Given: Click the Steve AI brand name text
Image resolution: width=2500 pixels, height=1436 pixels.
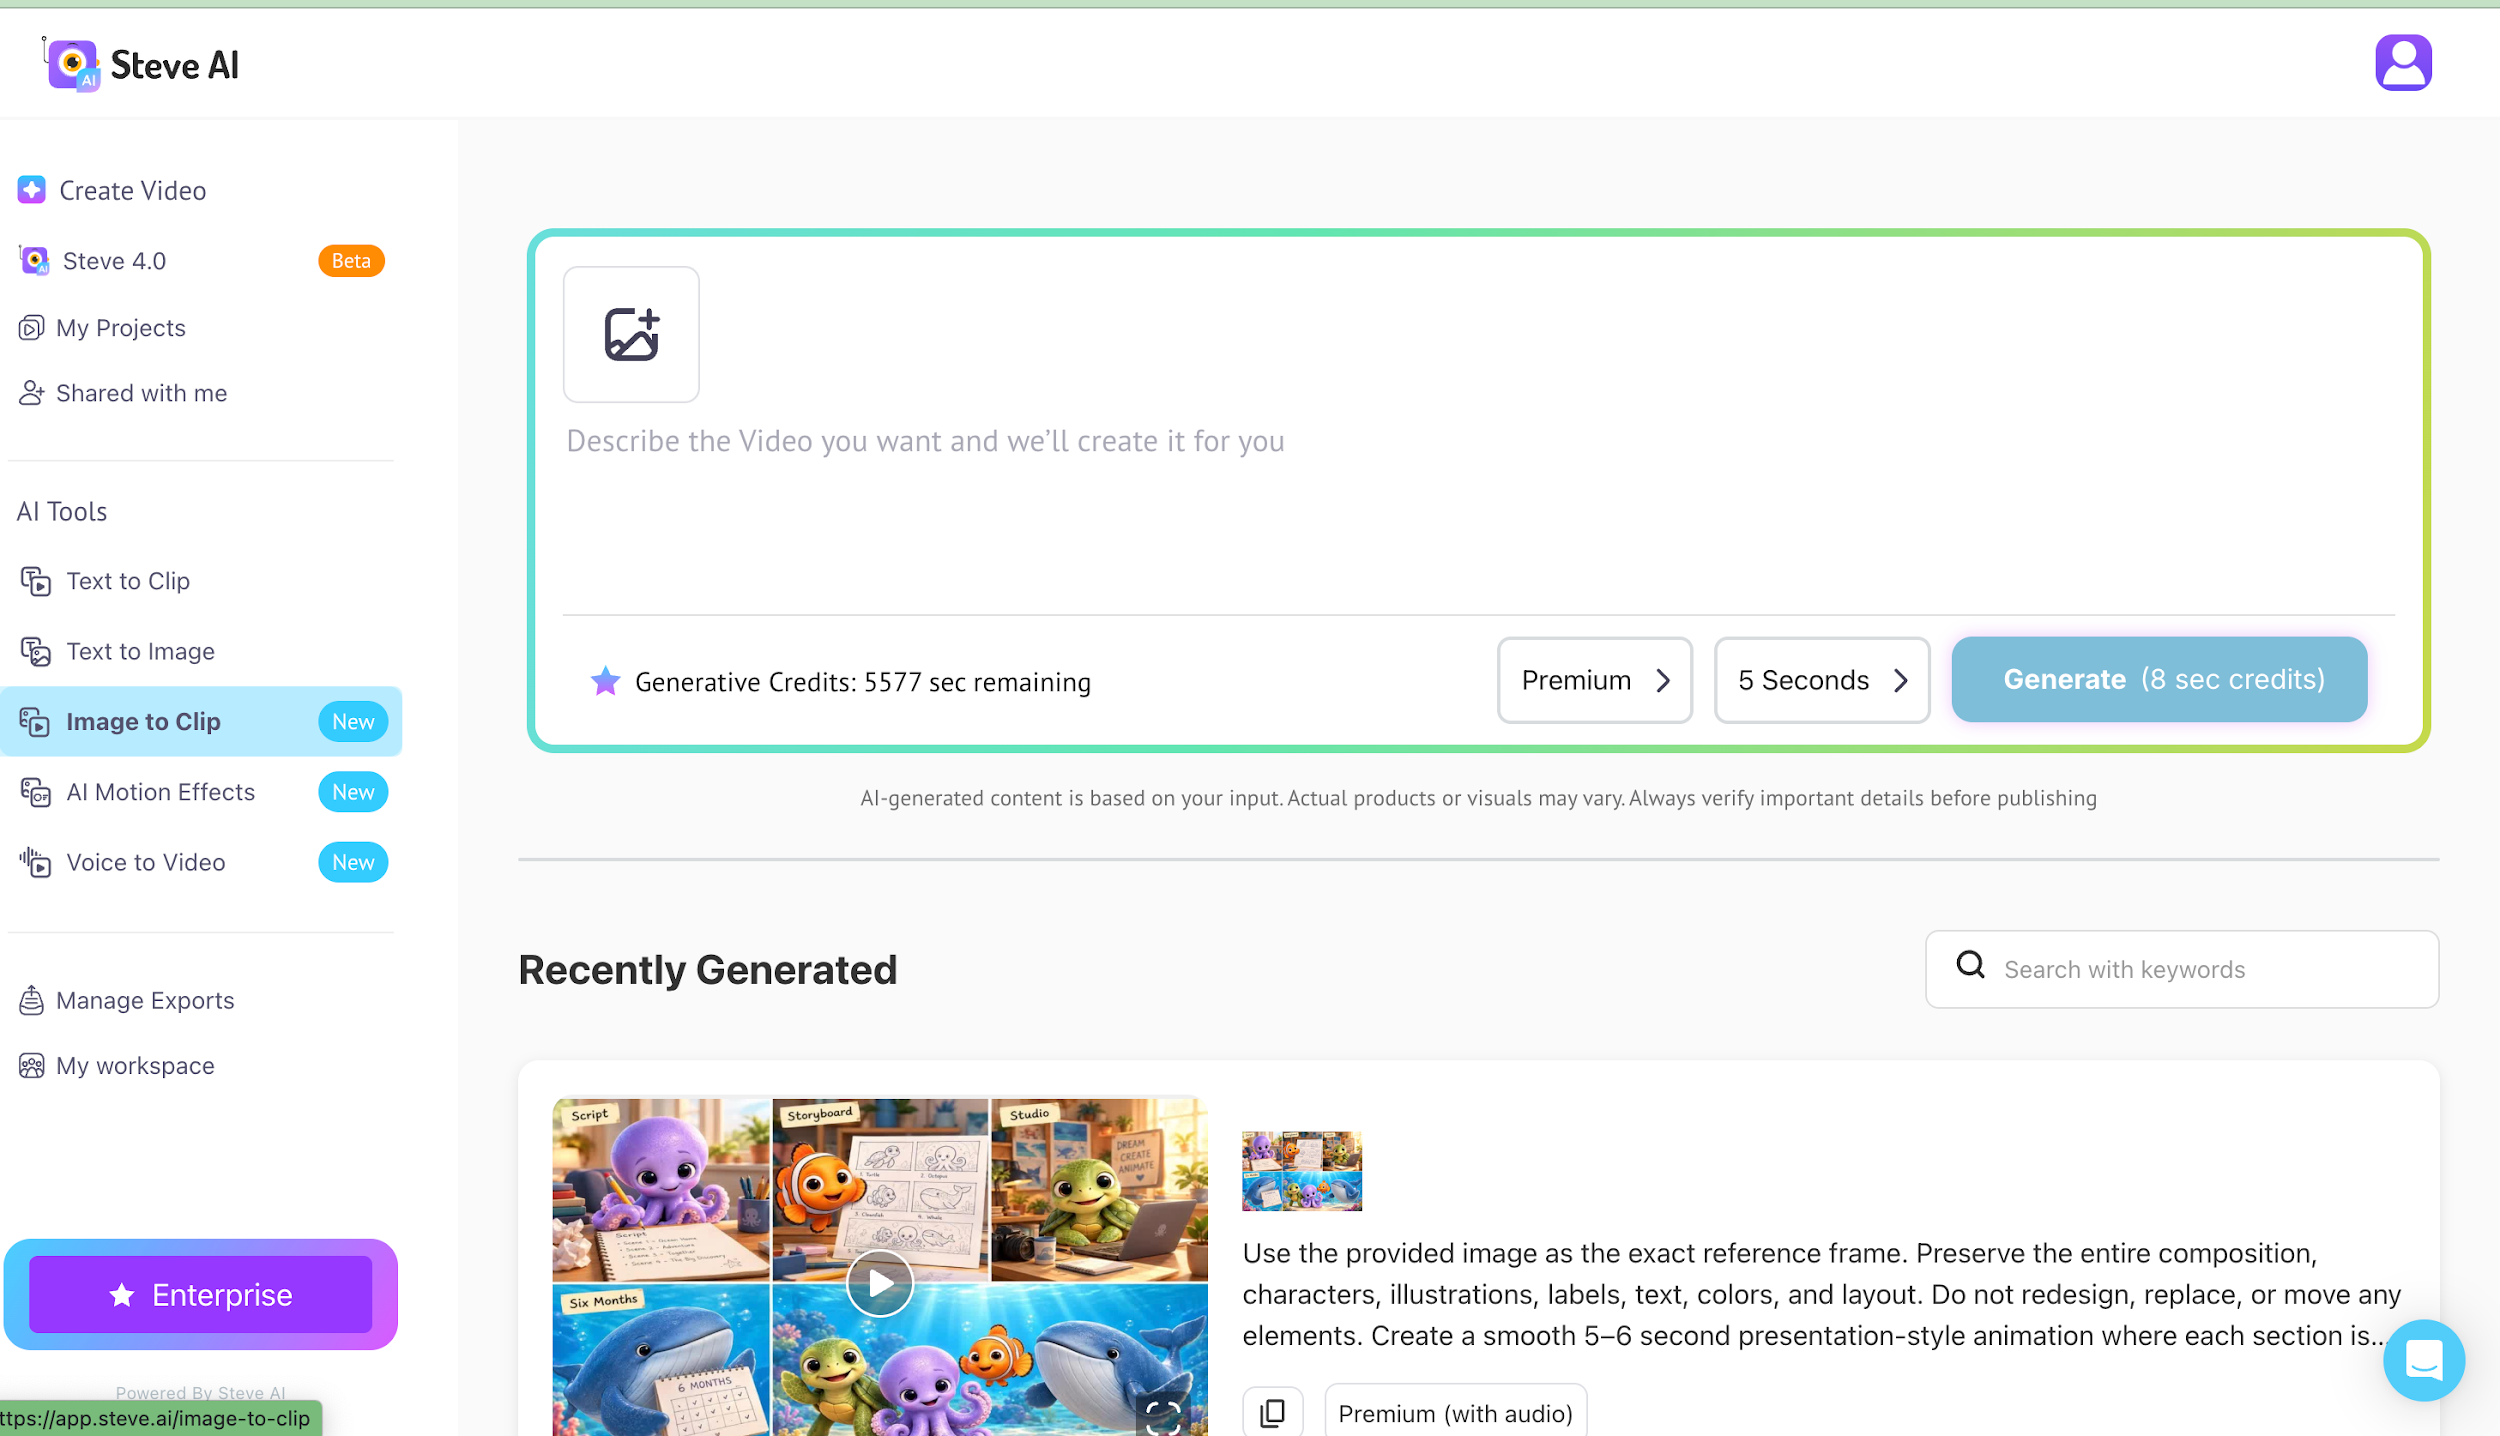Looking at the screenshot, I should (175, 65).
